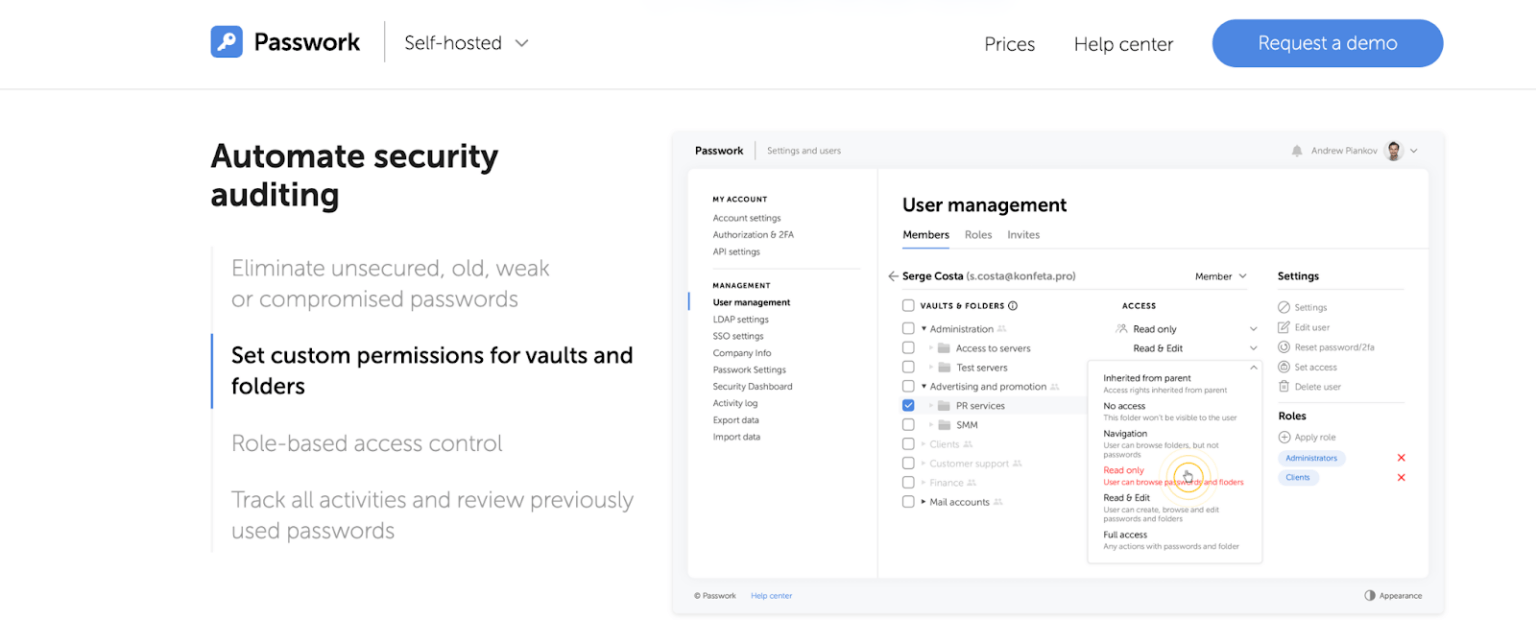Image resolution: width=1536 pixels, height=643 pixels.
Task: Click the Edit user pencil icon
Action: tap(1284, 327)
